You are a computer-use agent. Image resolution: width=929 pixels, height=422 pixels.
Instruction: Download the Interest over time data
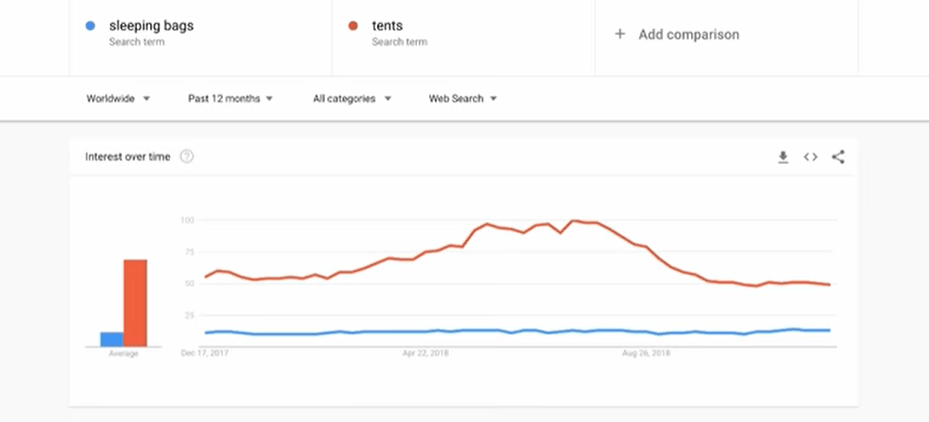click(x=783, y=157)
